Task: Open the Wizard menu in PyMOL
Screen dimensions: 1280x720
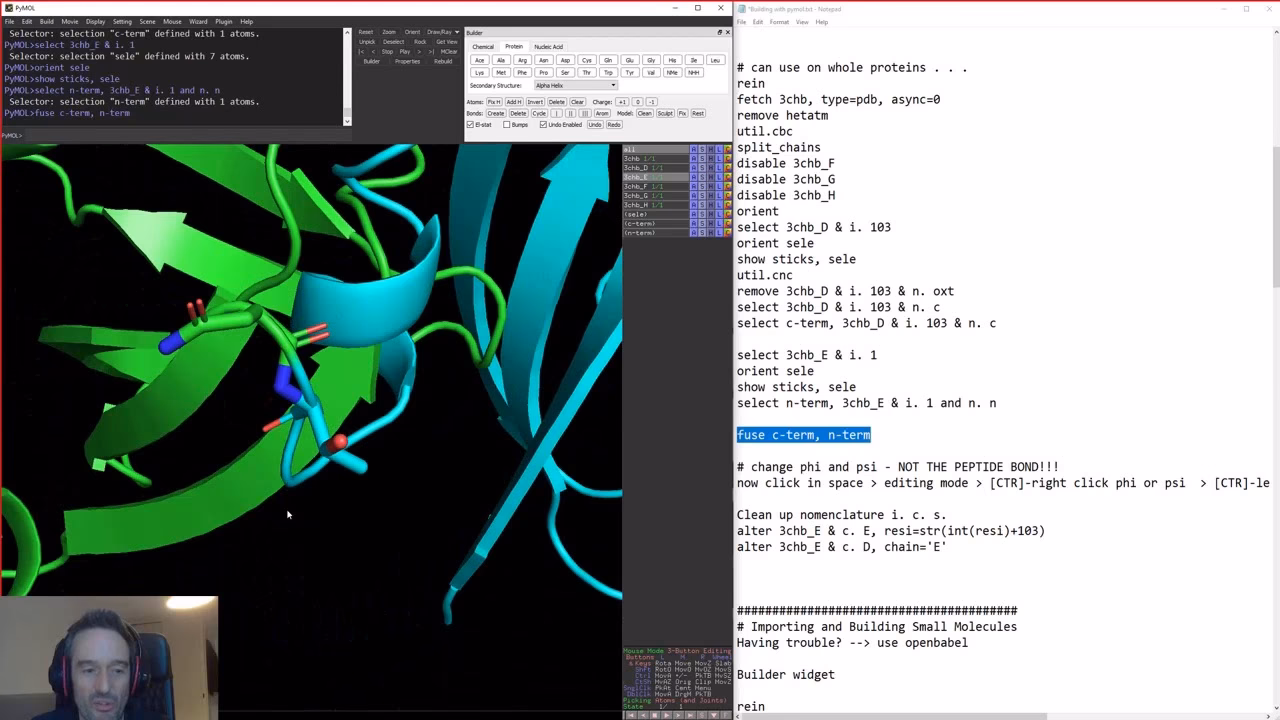Action: pos(196,21)
